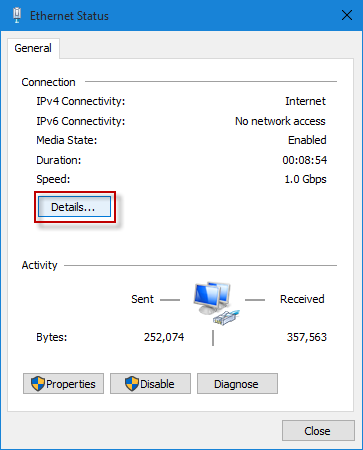Click the received bytes value 357,563

click(x=307, y=337)
